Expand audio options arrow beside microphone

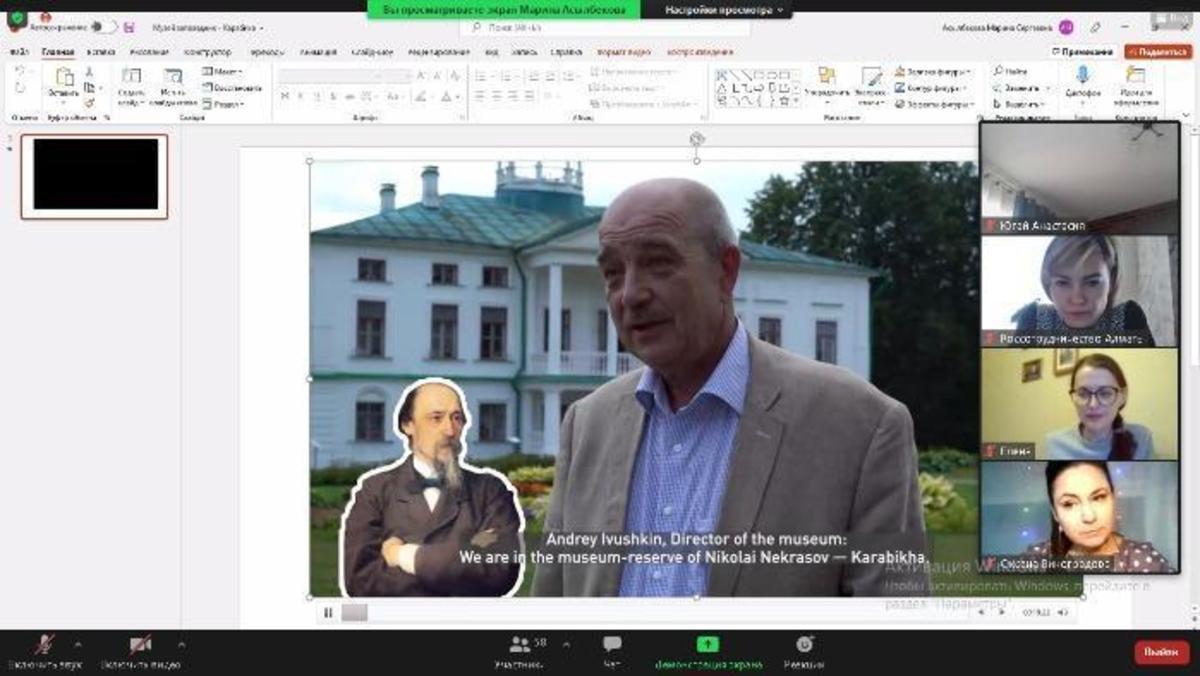click(78, 644)
